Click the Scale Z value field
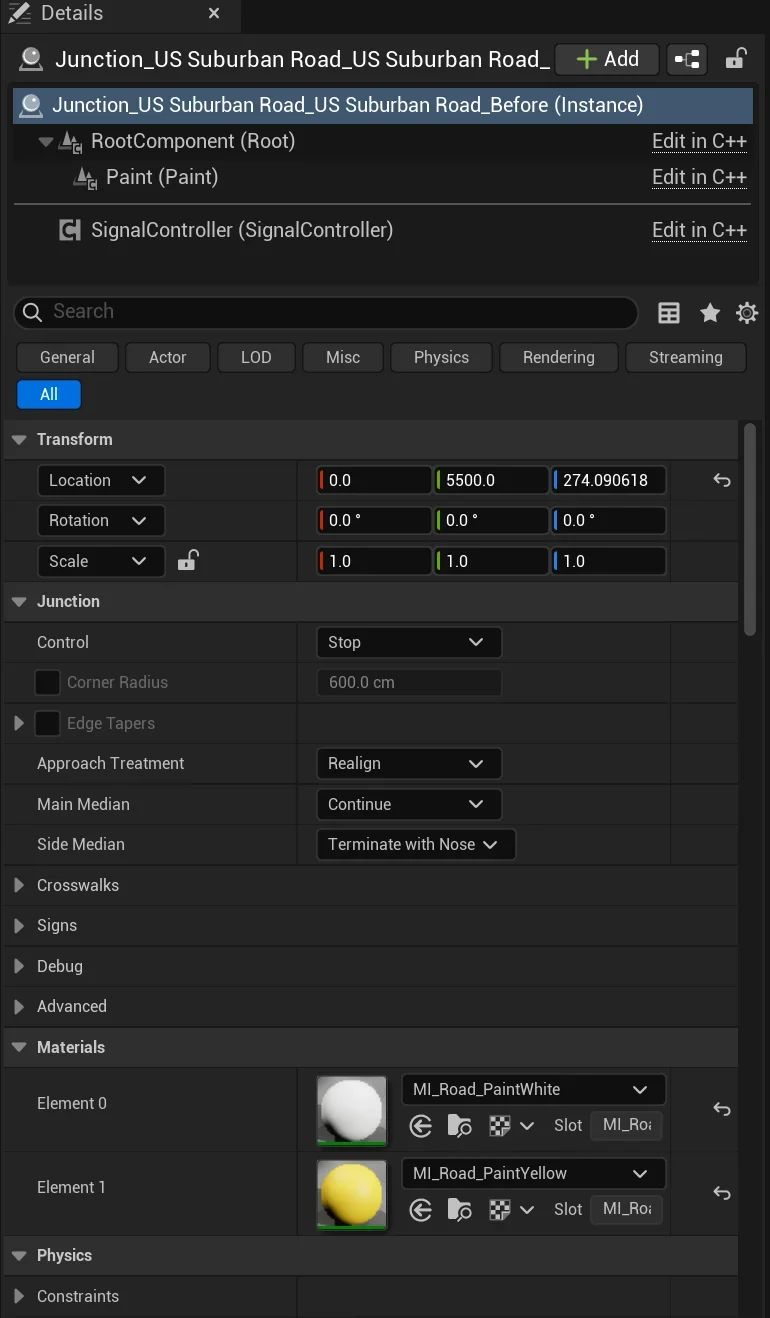The height and width of the screenshot is (1318, 770). point(608,561)
